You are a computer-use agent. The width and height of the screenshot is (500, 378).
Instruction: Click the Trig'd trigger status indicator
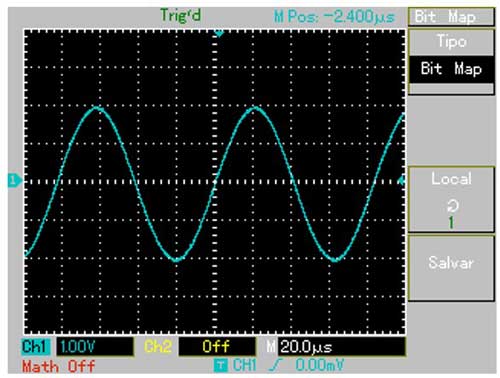click(180, 15)
